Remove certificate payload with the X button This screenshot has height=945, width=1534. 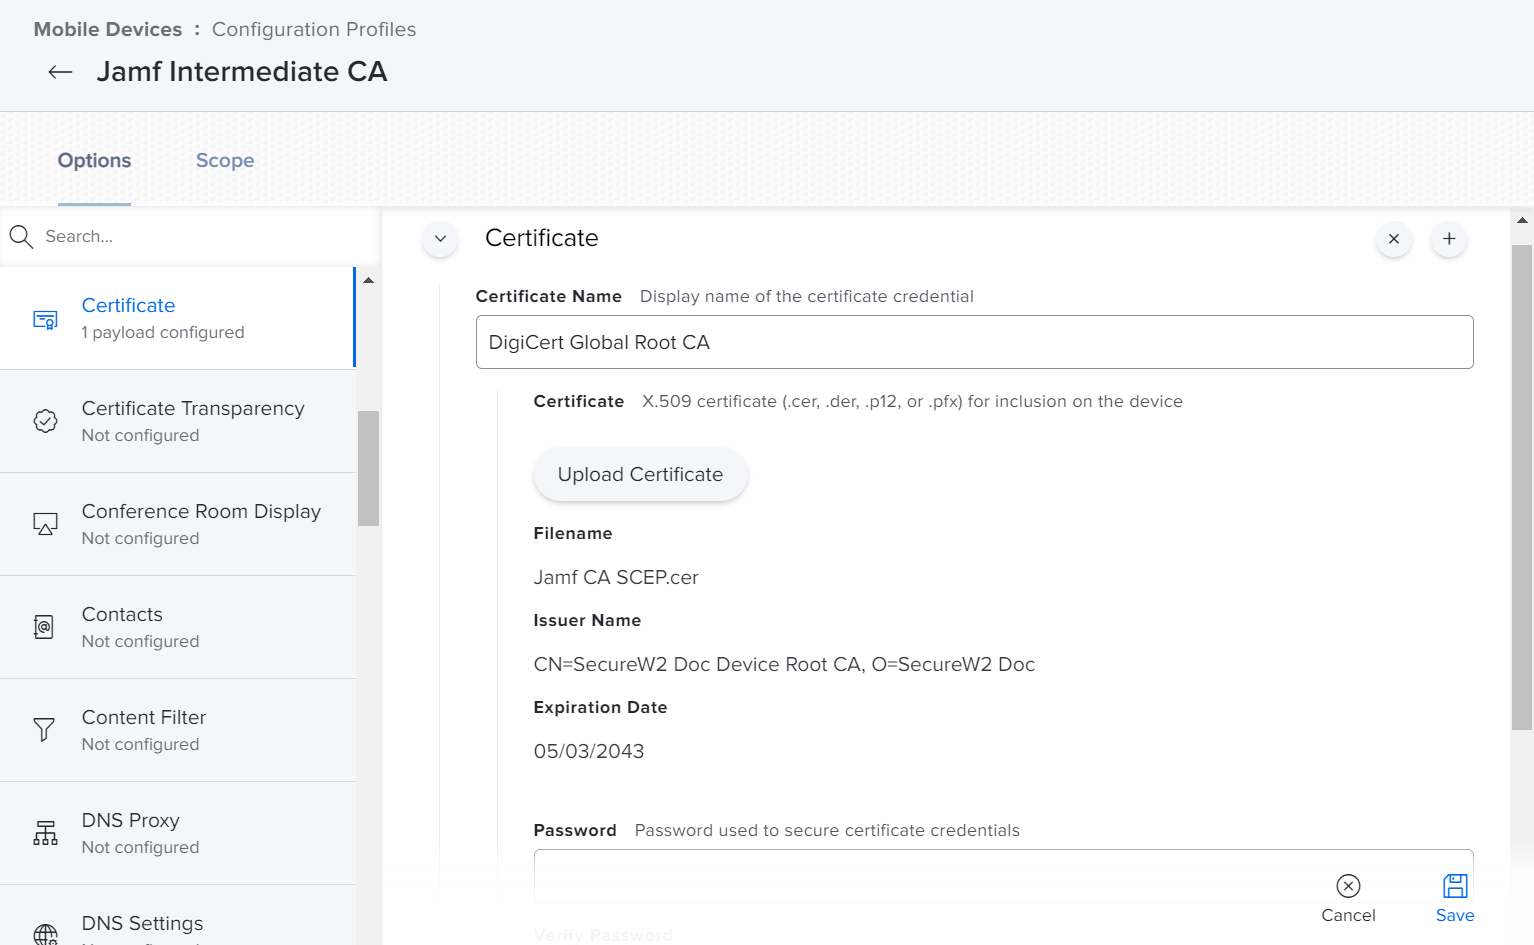(1393, 239)
